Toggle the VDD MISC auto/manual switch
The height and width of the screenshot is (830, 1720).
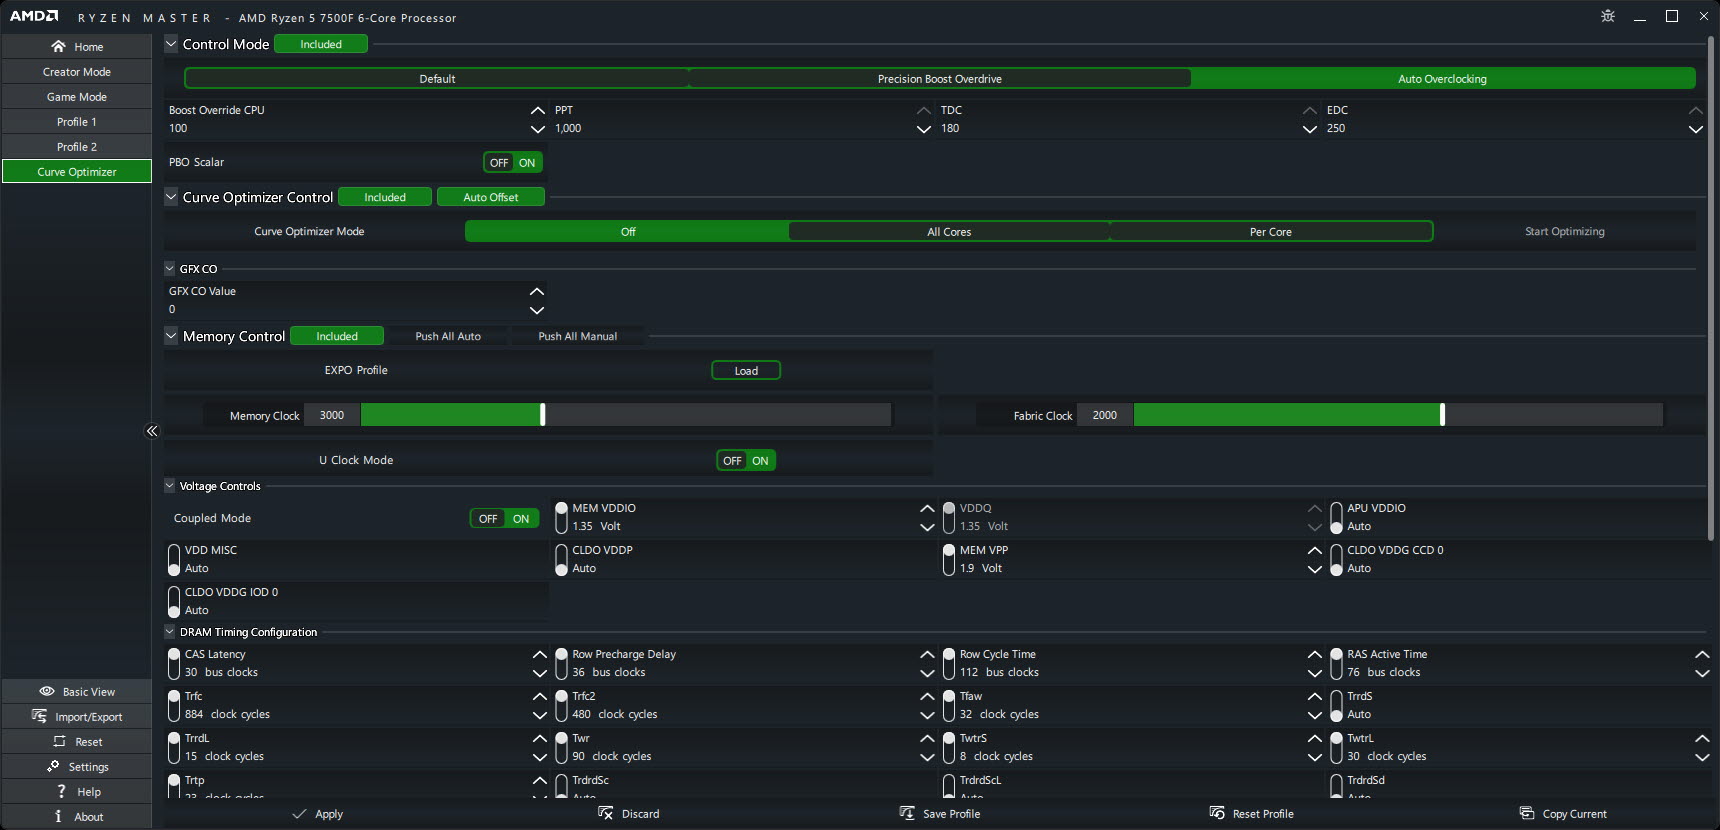pos(174,559)
